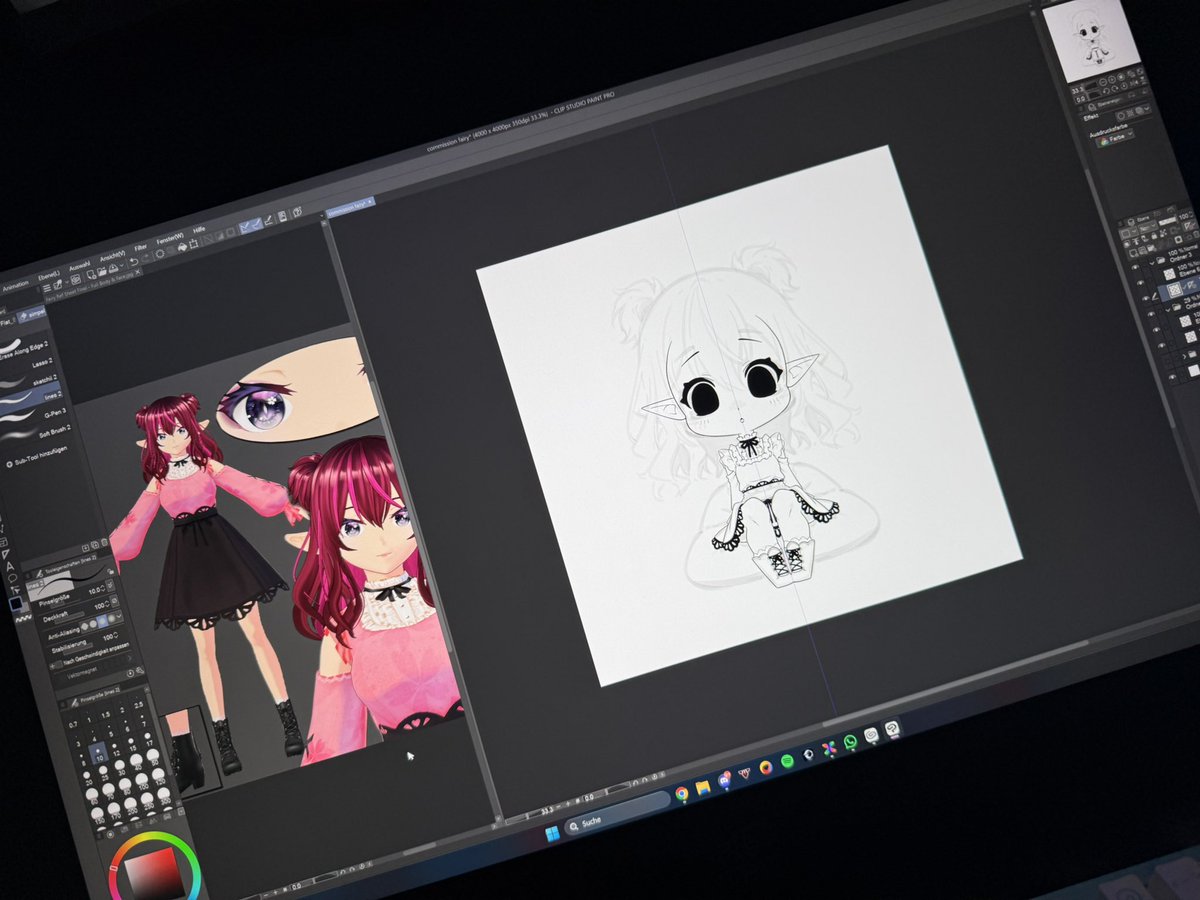Pick brush size 100 preset
Screen dimensions: 1200x900
(x=142, y=781)
